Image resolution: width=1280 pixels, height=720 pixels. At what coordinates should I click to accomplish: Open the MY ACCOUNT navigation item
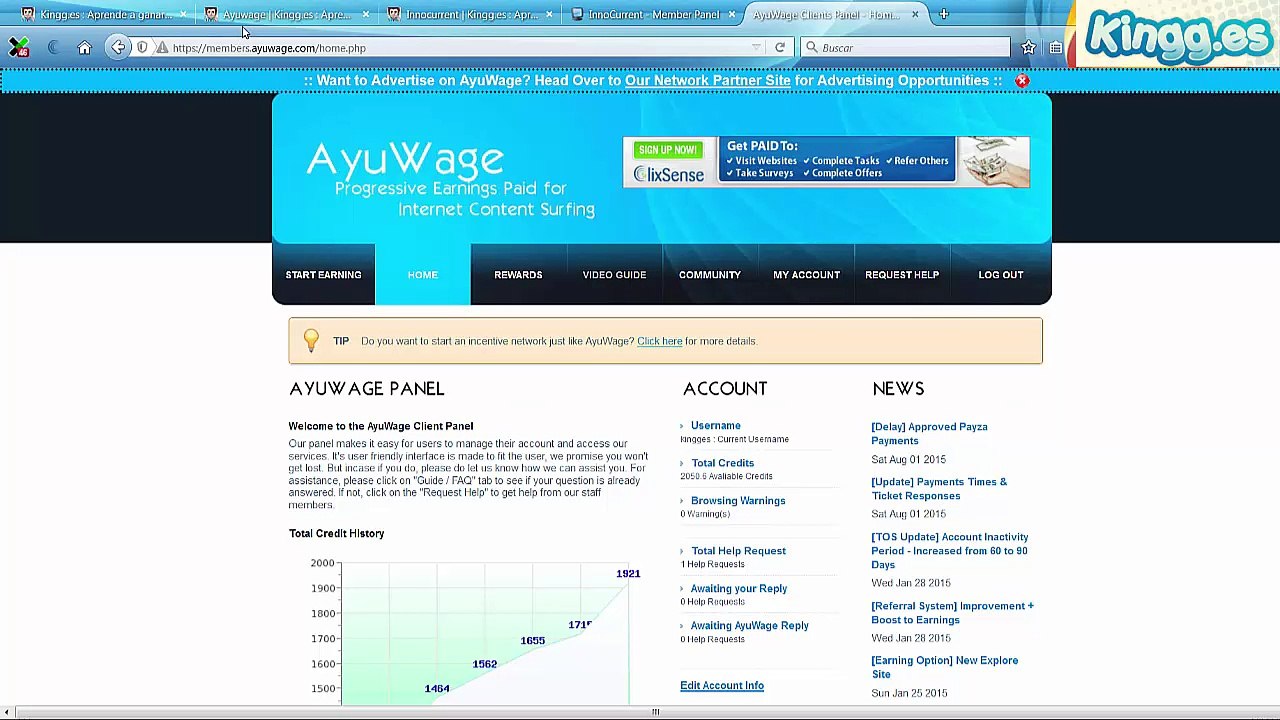tap(806, 275)
